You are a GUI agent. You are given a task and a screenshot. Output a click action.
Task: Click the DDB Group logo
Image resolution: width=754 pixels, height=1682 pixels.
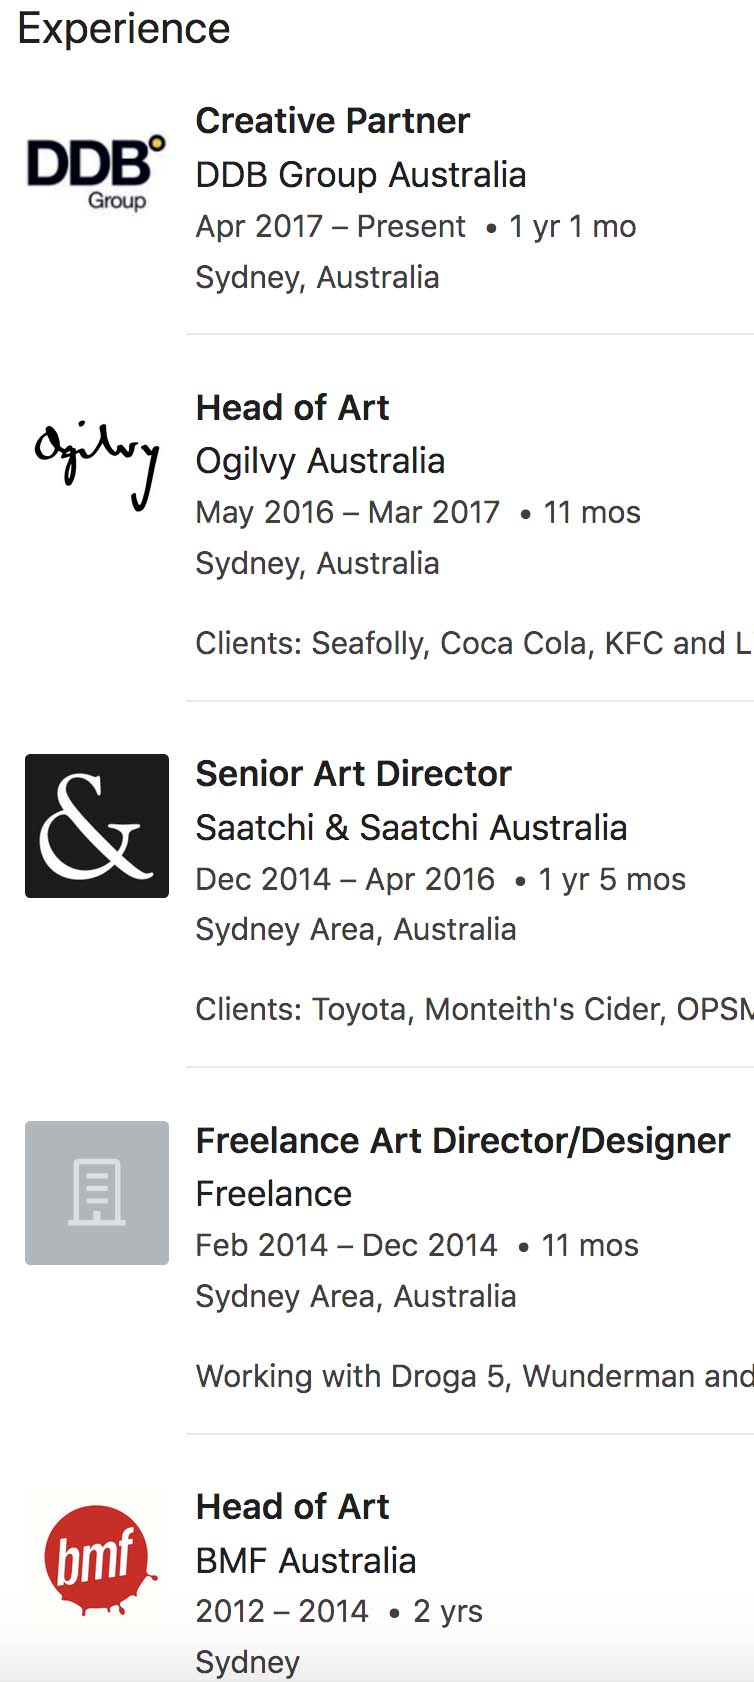point(97,172)
